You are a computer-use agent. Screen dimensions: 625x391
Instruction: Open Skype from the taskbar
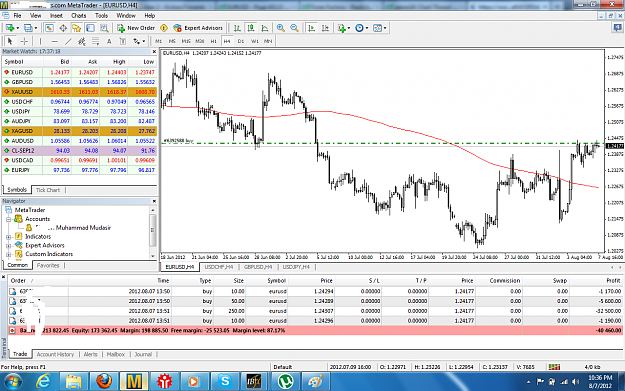click(x=225, y=381)
